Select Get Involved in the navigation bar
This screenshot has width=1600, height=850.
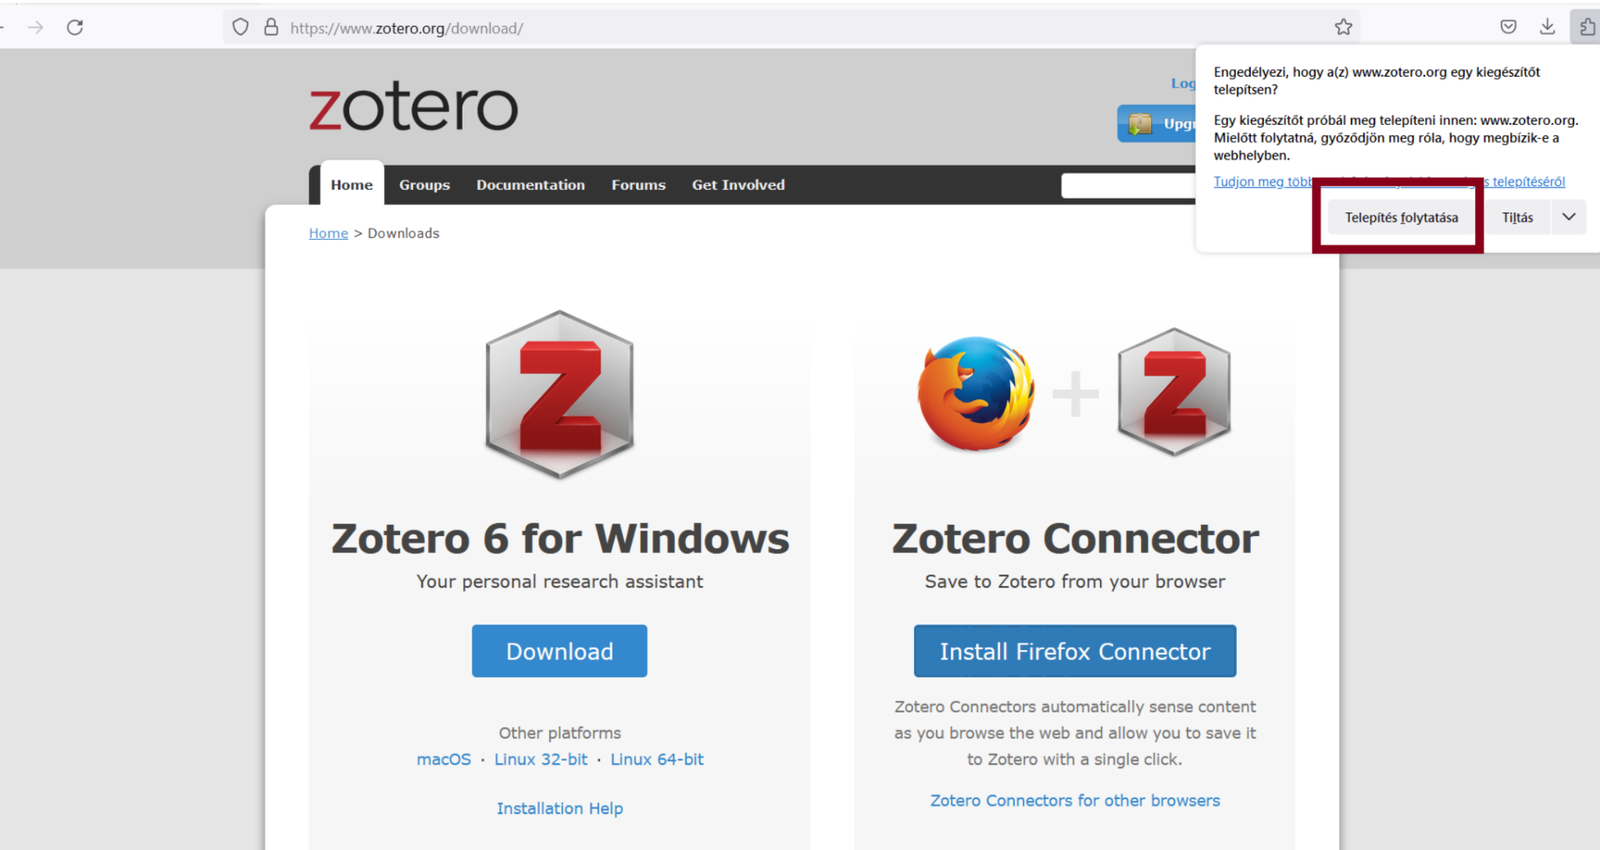pyautogui.click(x=739, y=185)
